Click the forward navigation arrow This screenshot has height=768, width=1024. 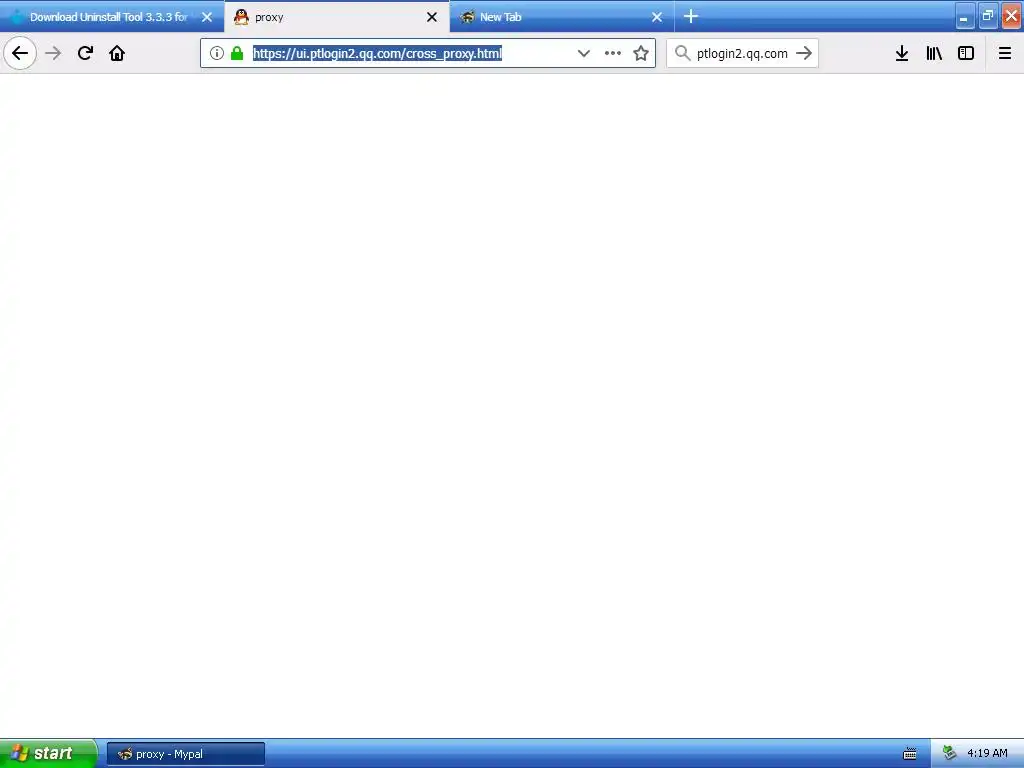[x=54, y=54]
